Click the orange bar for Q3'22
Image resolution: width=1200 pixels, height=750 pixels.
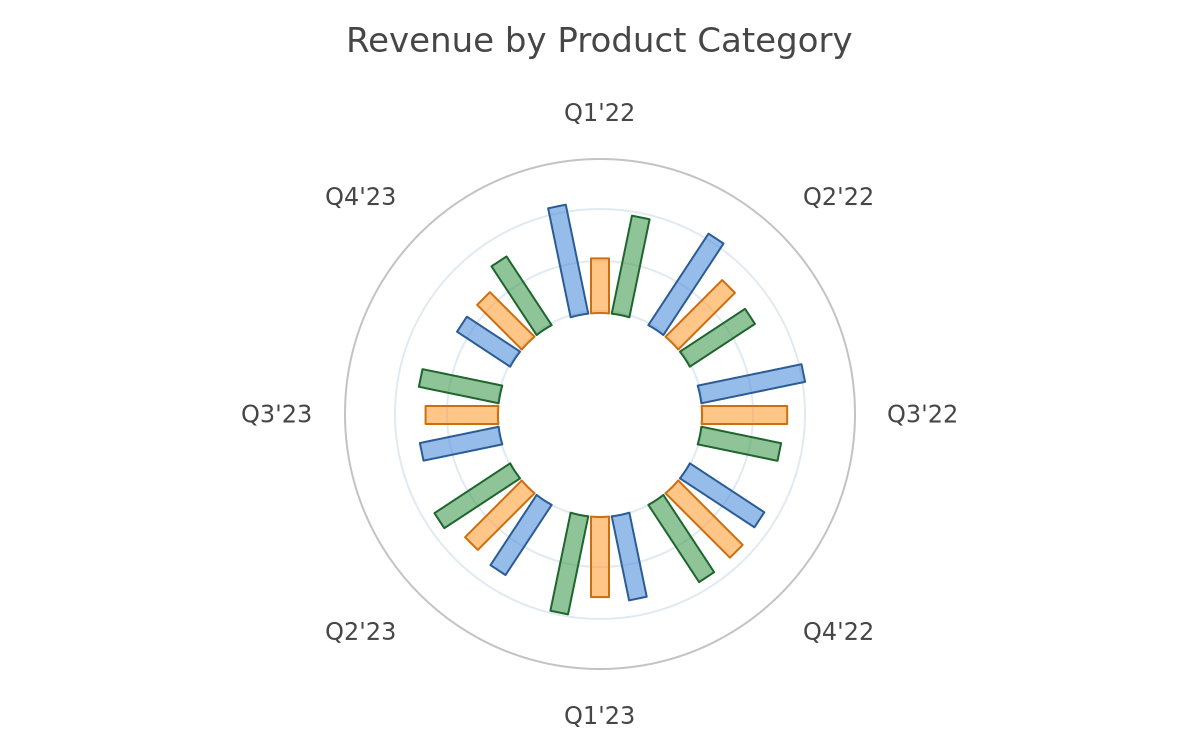(744, 415)
